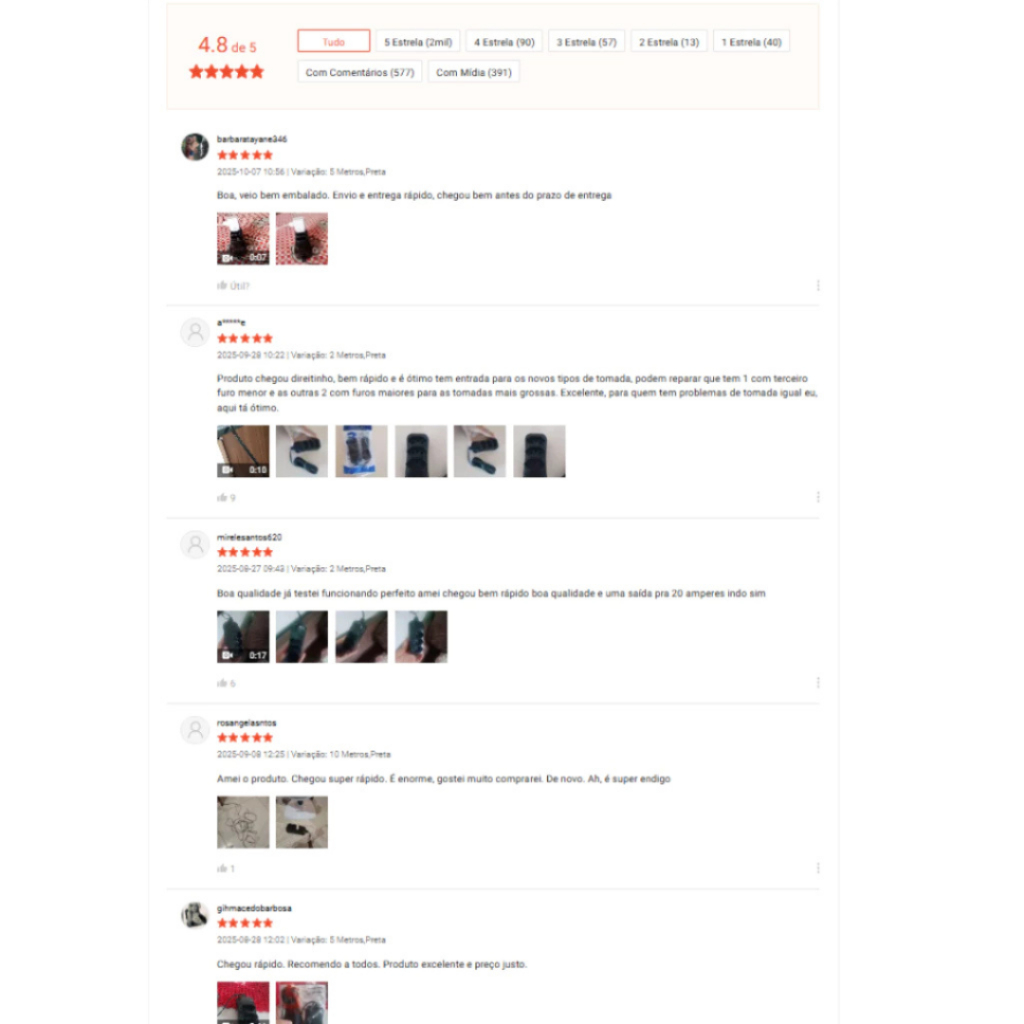Show reviews Com Mídia (391)
Screen dimensions: 1024x1024
(473, 72)
